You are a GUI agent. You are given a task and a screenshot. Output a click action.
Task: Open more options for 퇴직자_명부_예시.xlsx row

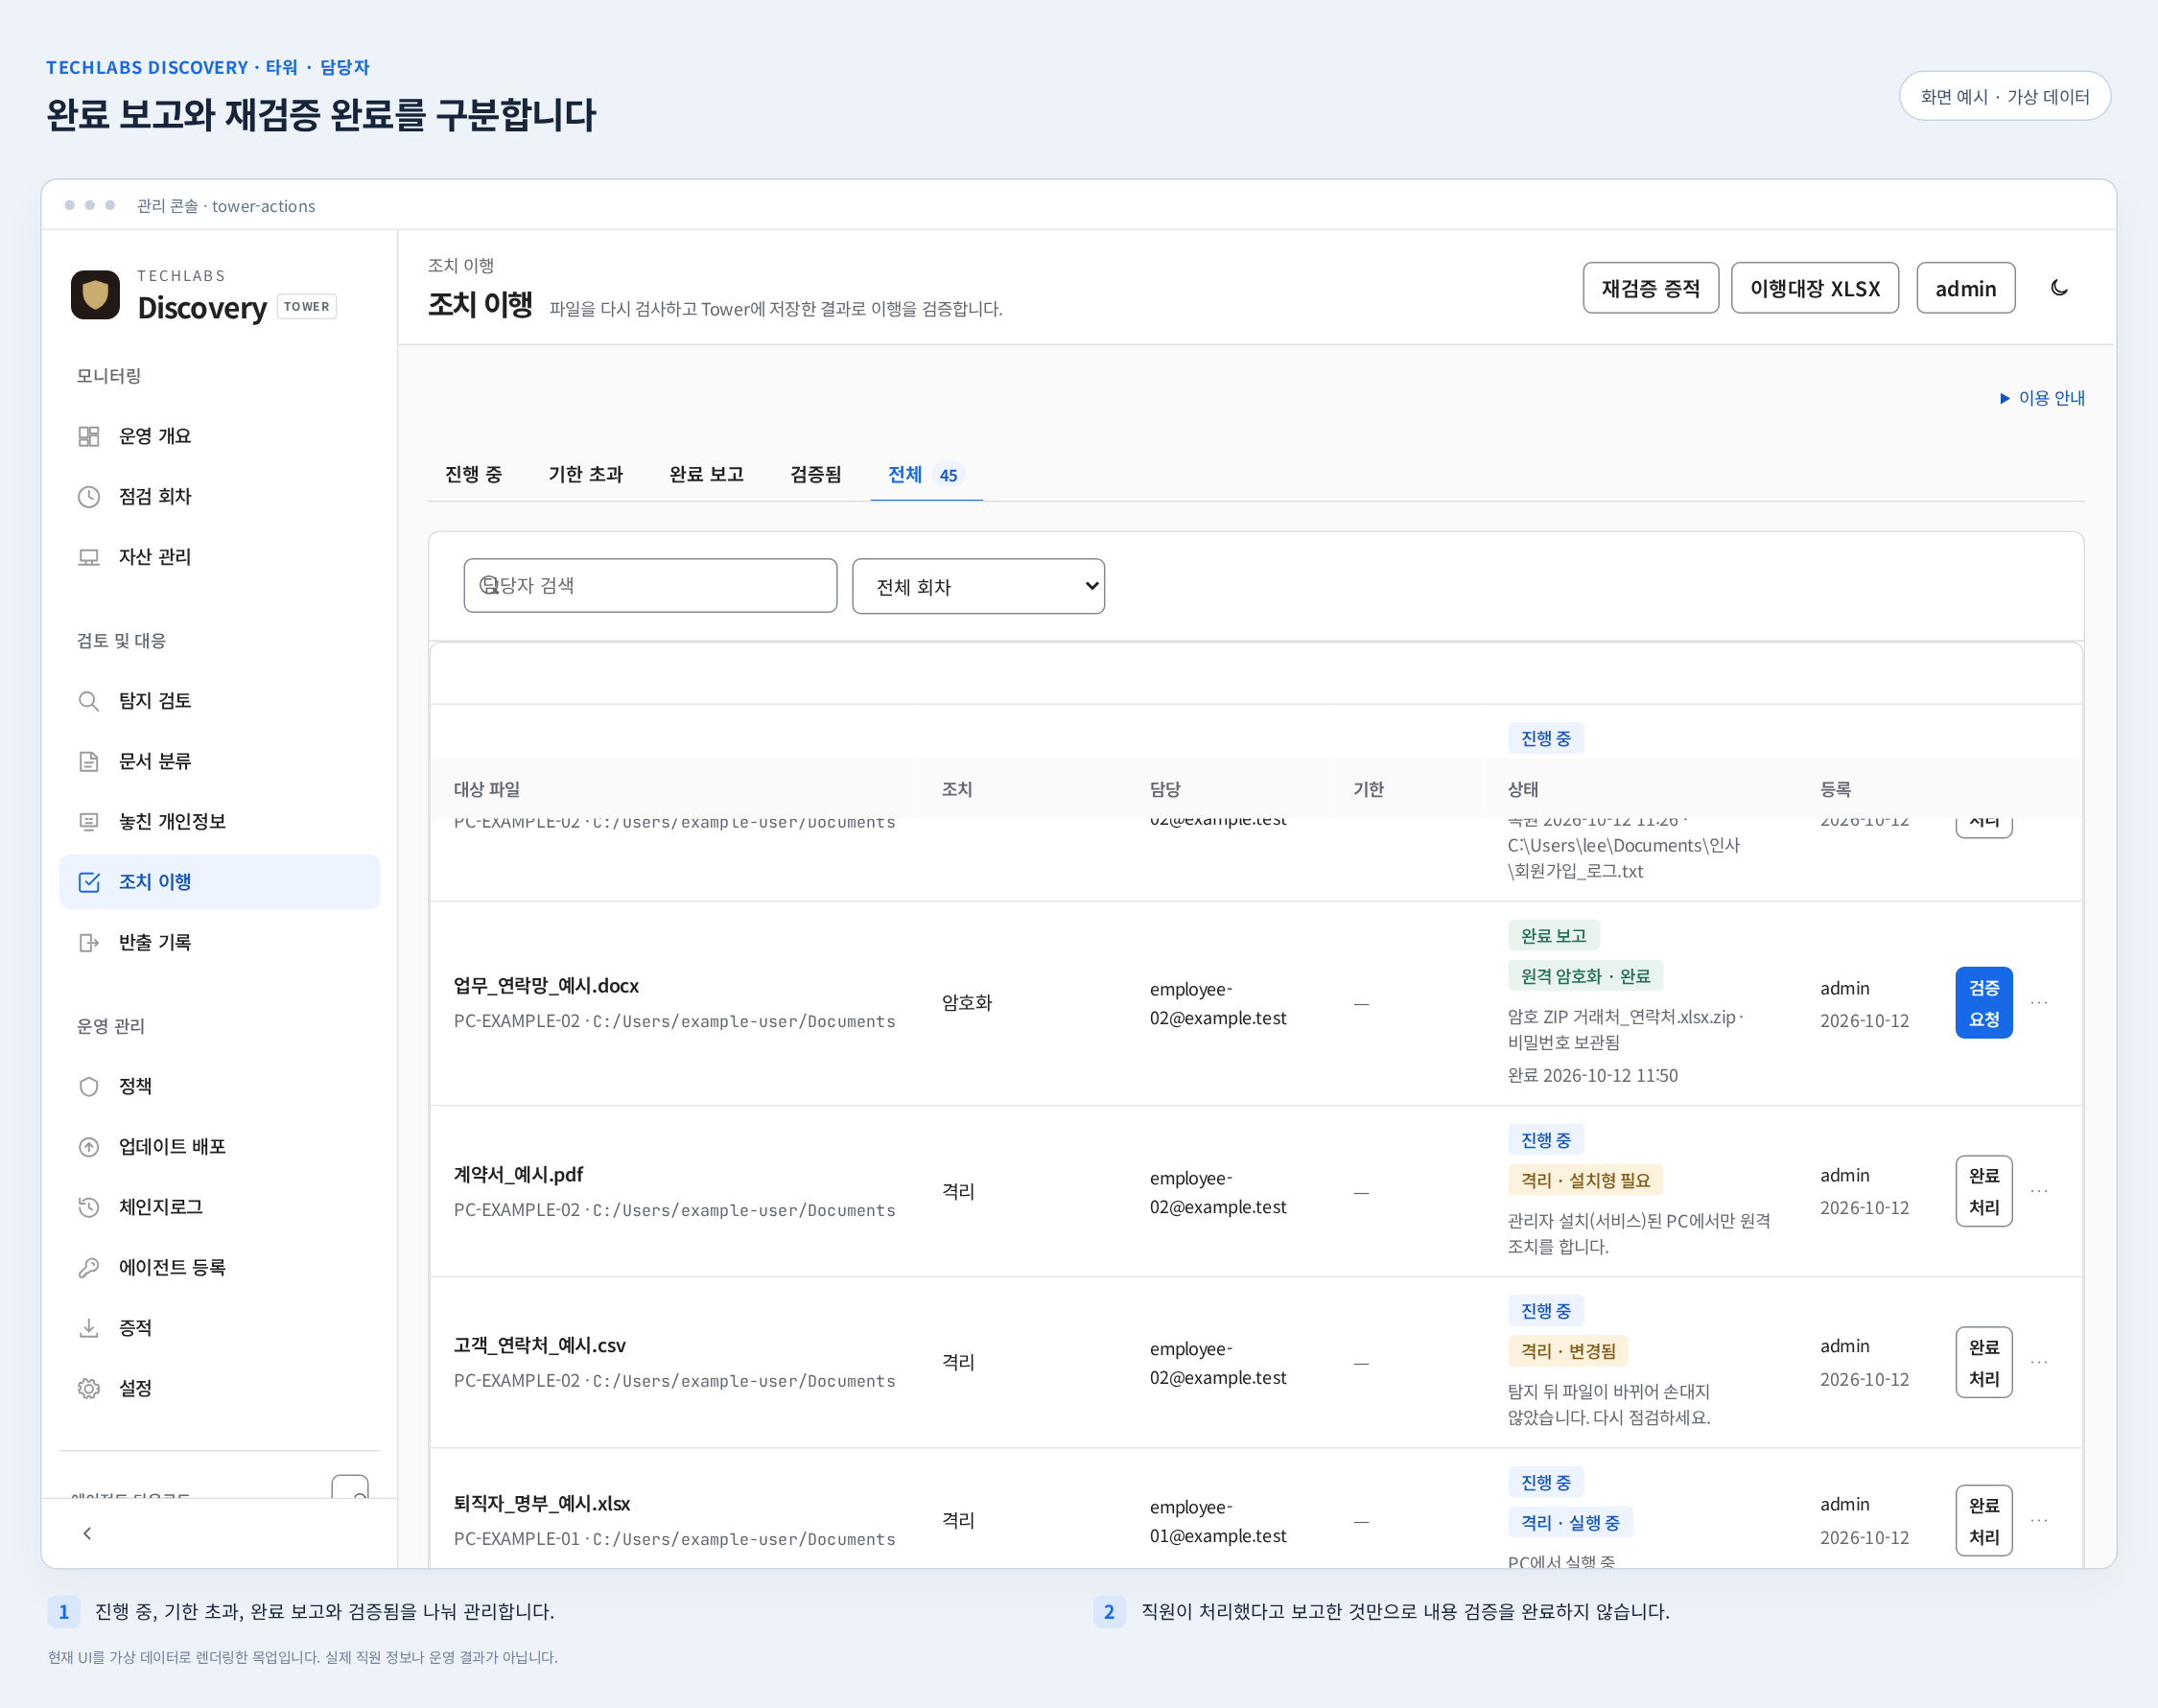(x=2039, y=1520)
